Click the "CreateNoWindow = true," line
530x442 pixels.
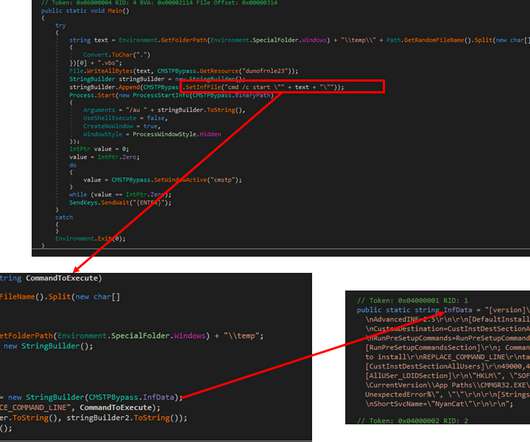pos(122,126)
